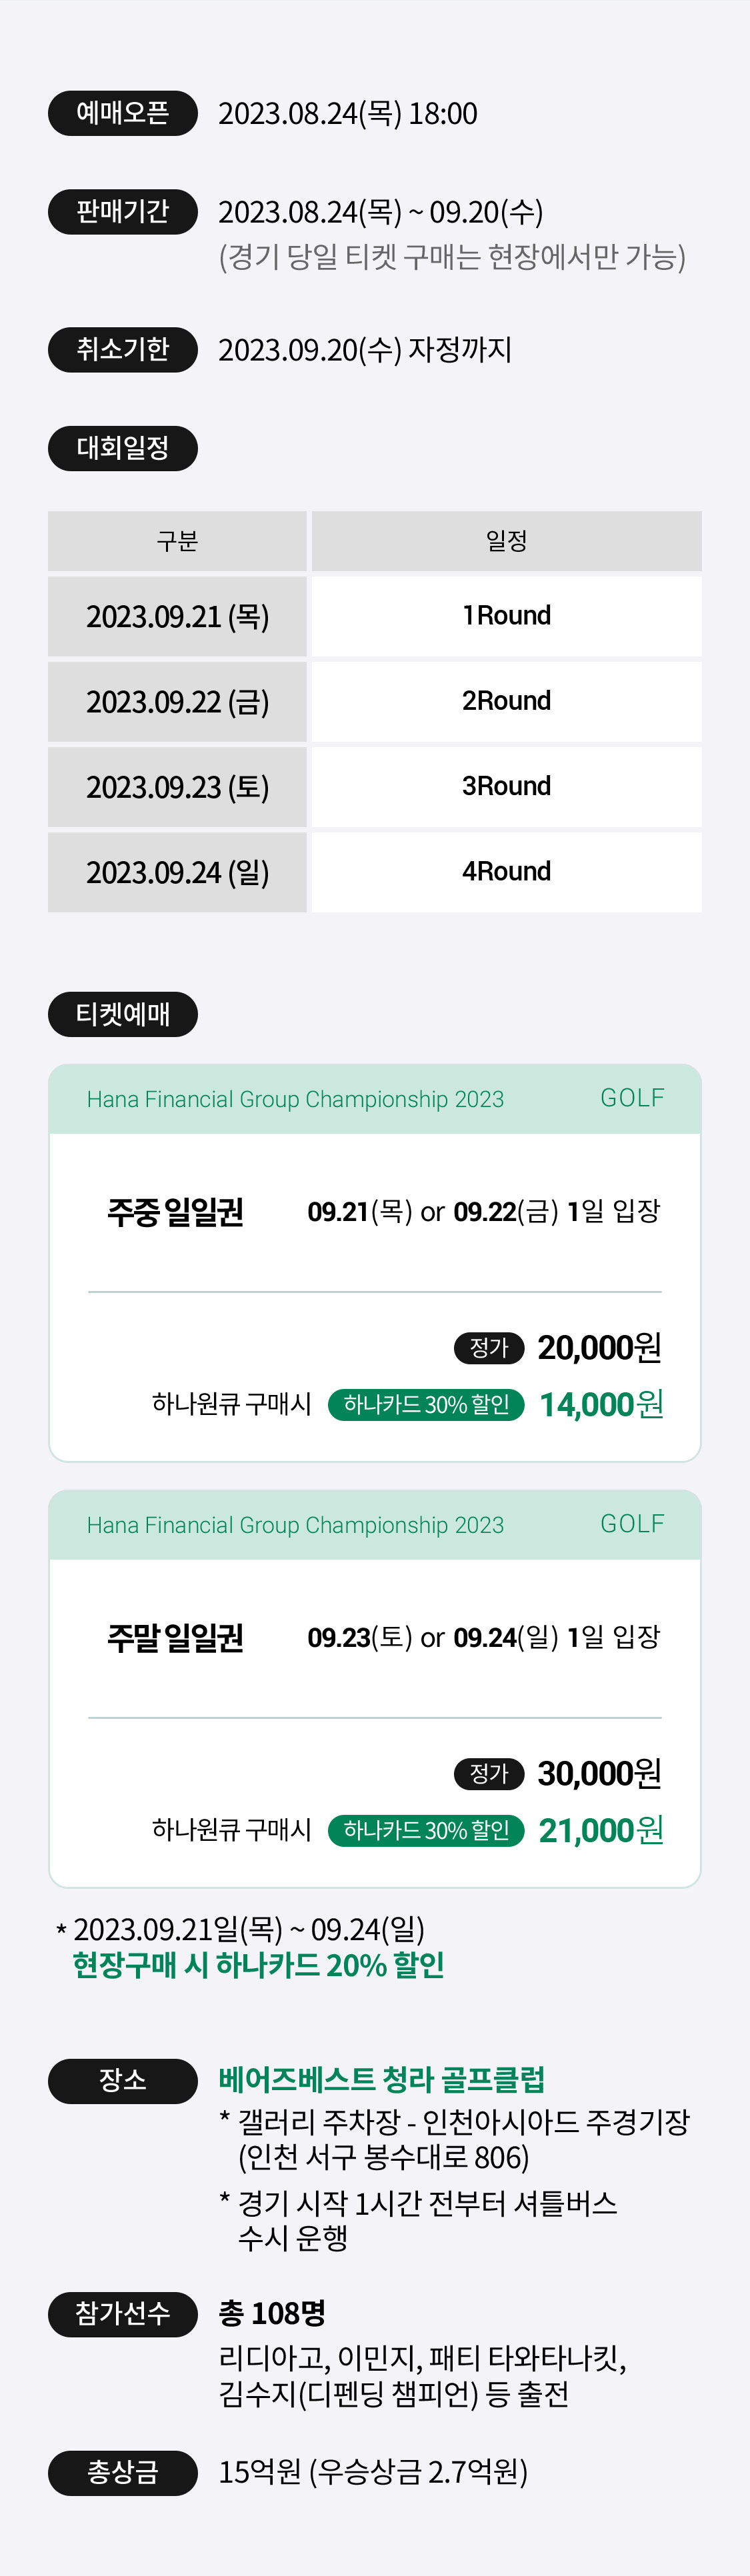Viewport: 750px width, 2576px height.
Task: Select the 14,000원 discounted weekday price
Action: pyautogui.click(x=601, y=1405)
